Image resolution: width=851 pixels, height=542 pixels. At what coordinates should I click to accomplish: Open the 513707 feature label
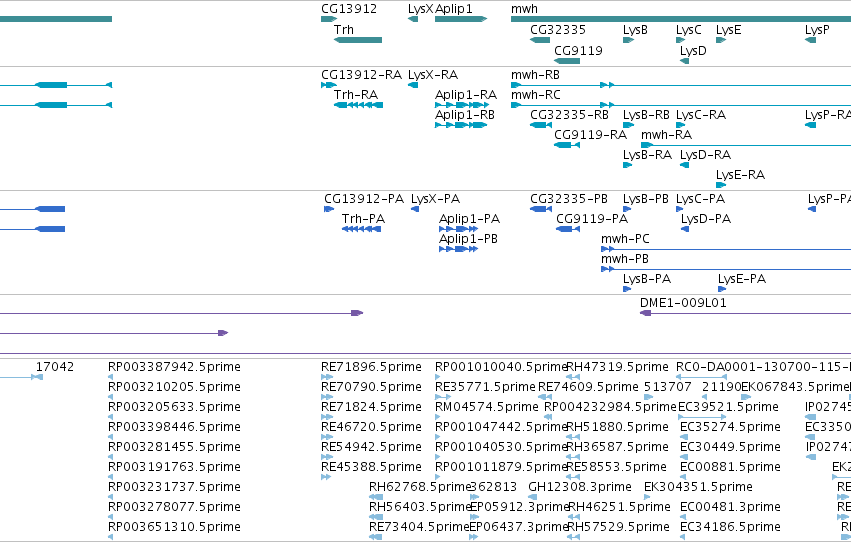coord(668,387)
